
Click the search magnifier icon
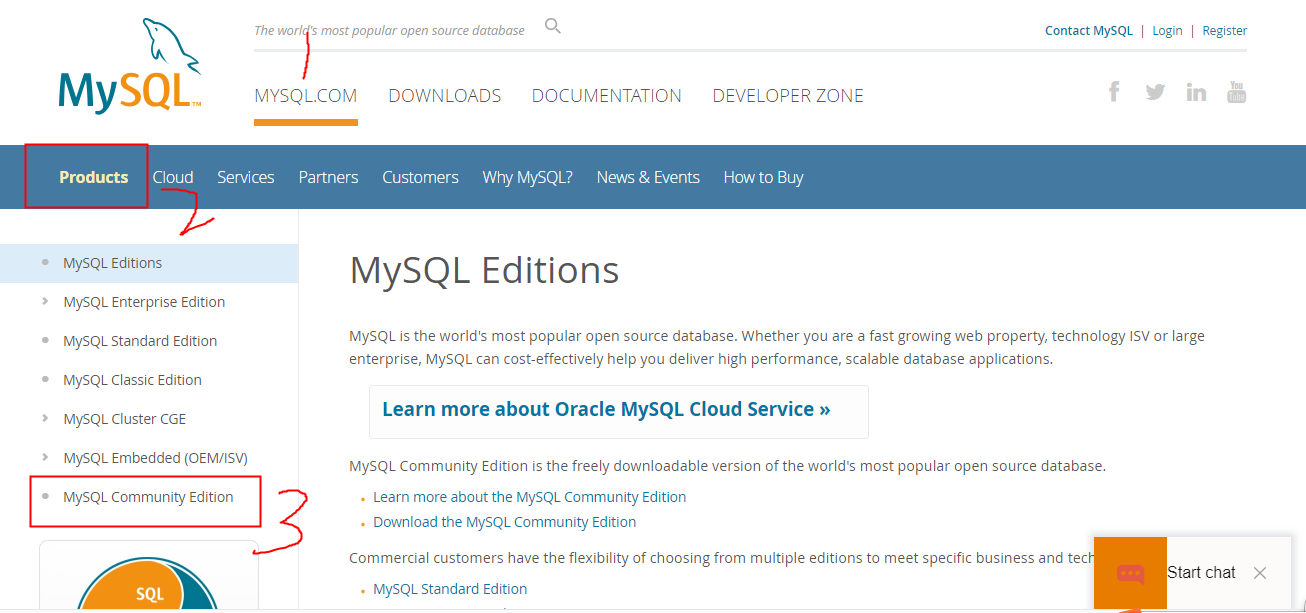pyautogui.click(x=552, y=25)
